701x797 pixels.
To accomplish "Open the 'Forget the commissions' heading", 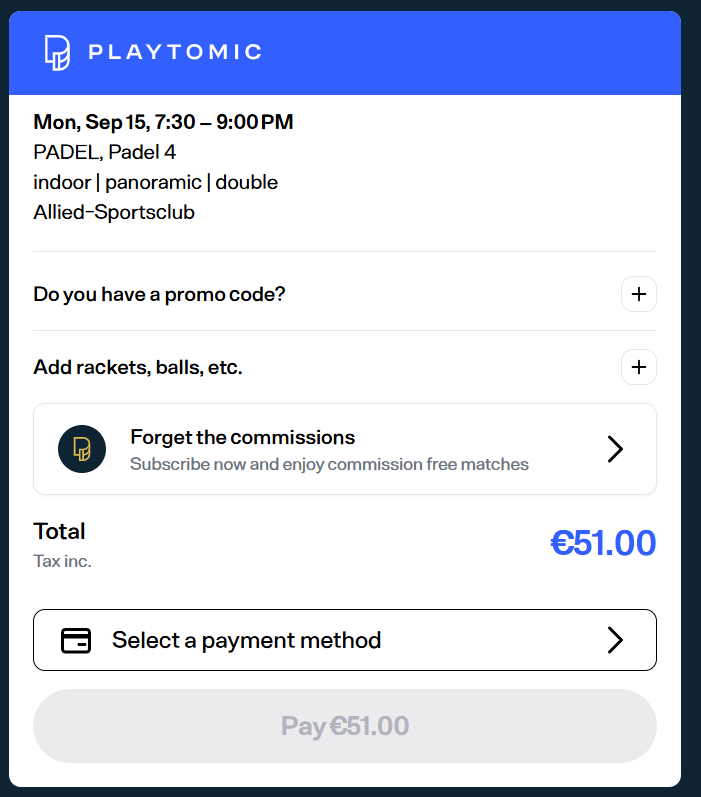I will [x=242, y=437].
